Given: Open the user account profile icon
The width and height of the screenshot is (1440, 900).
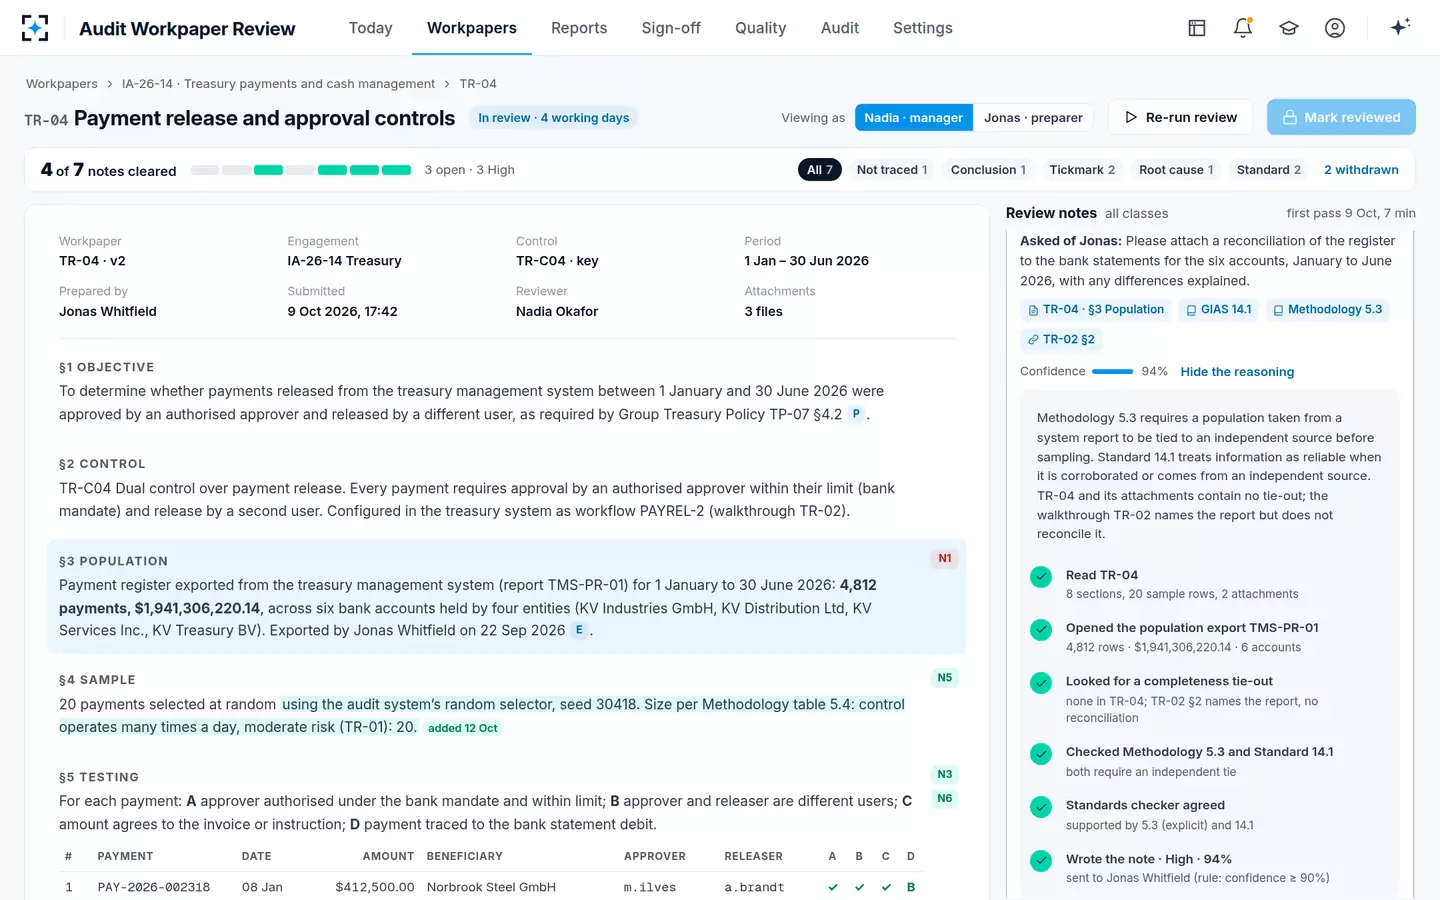Looking at the screenshot, I should pos(1335,28).
